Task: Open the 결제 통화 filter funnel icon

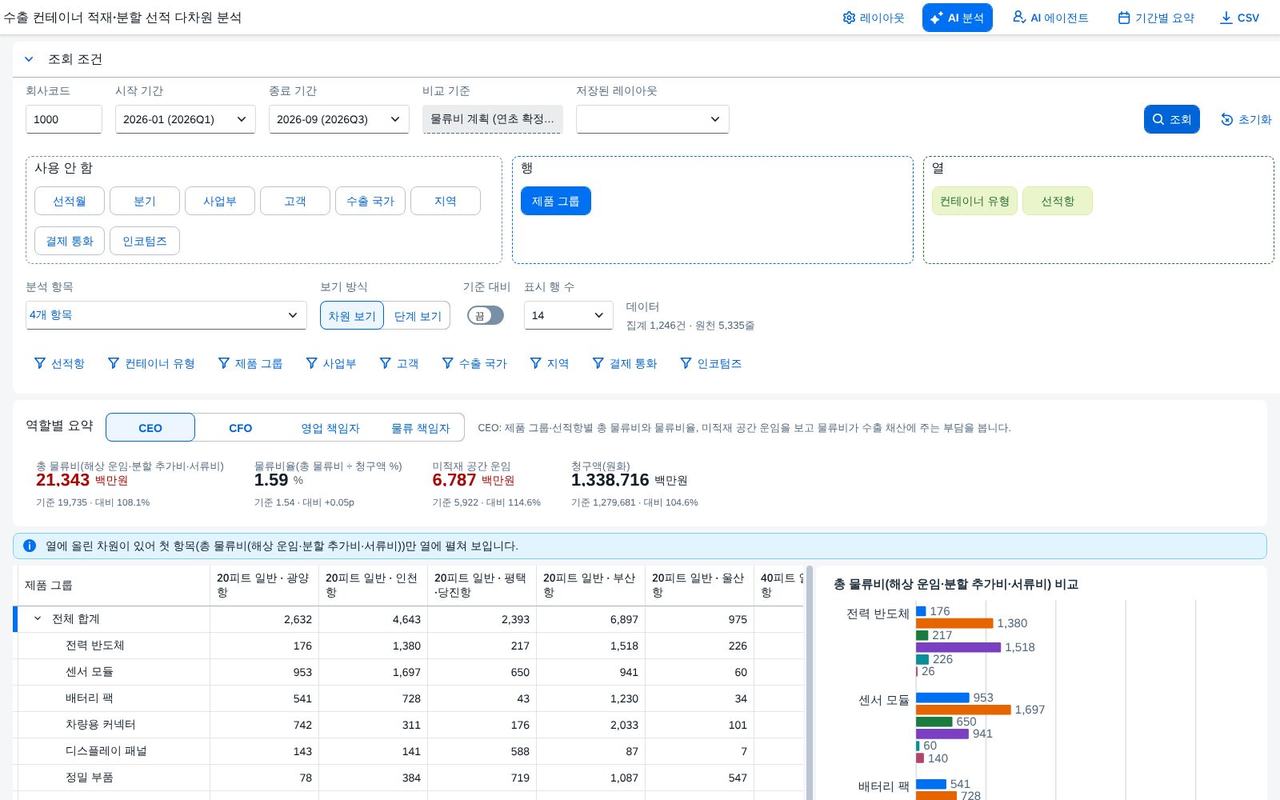Action: (598, 363)
